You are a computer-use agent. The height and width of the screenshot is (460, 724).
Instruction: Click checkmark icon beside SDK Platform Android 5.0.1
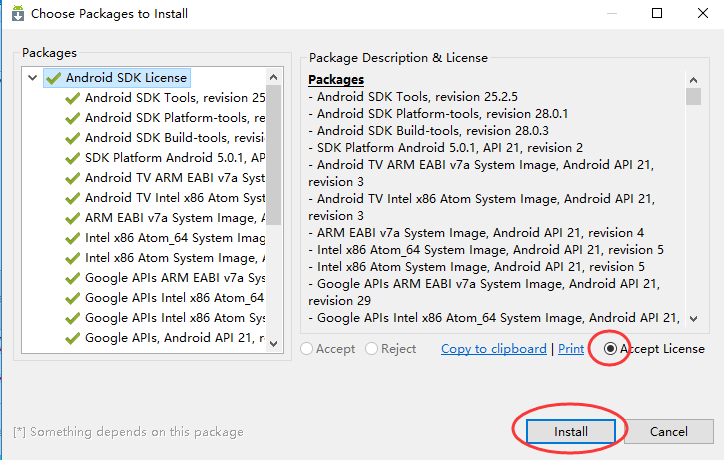pyautogui.click(x=73, y=158)
